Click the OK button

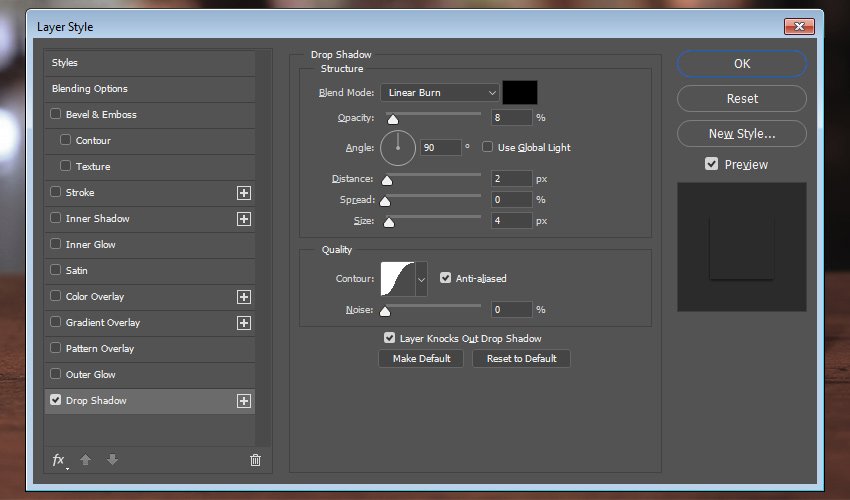coord(742,64)
